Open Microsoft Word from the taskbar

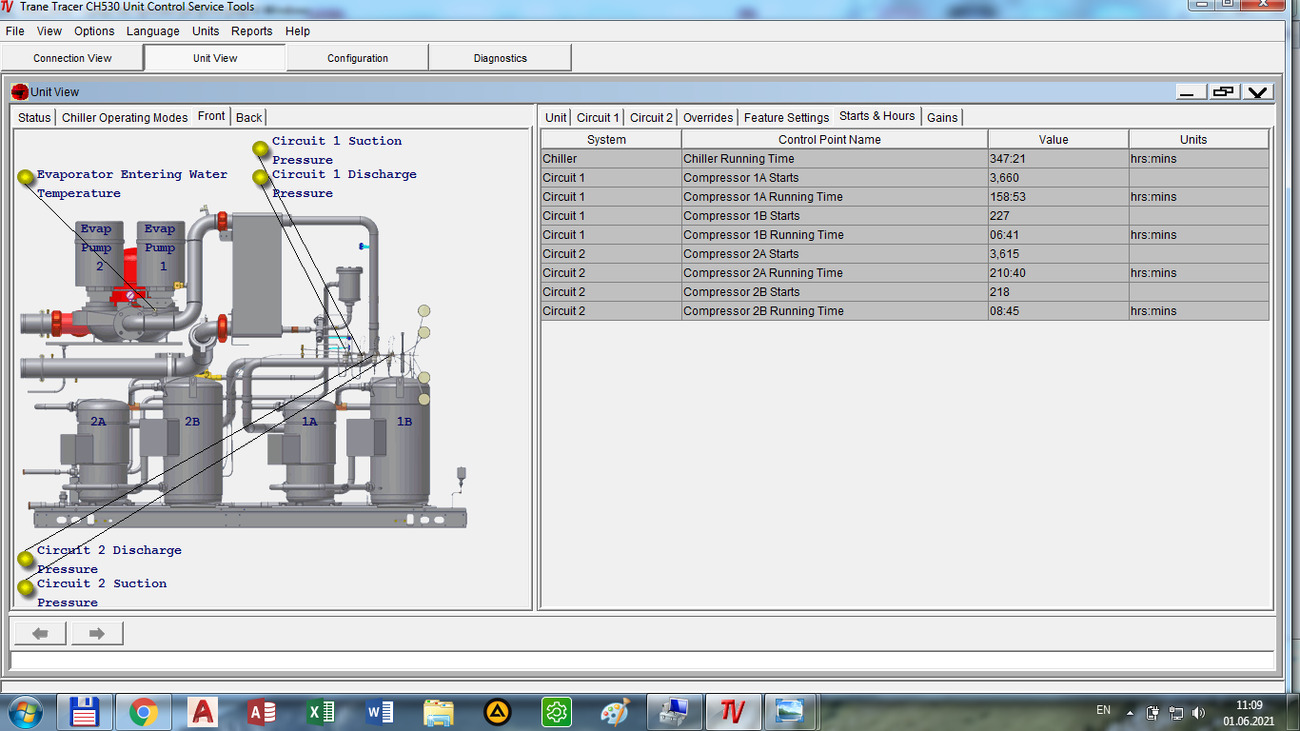click(379, 712)
